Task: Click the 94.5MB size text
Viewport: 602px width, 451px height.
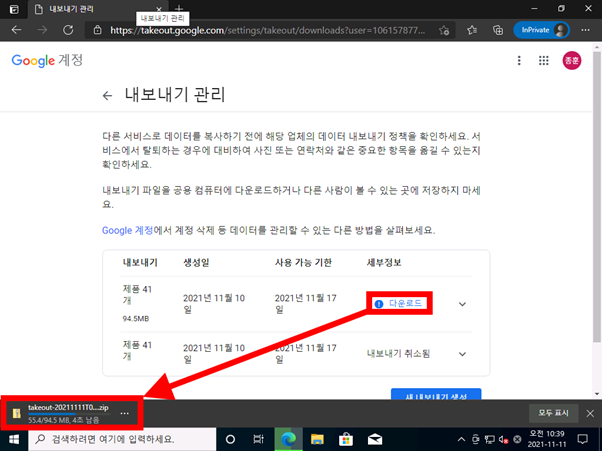Action: click(x=136, y=319)
